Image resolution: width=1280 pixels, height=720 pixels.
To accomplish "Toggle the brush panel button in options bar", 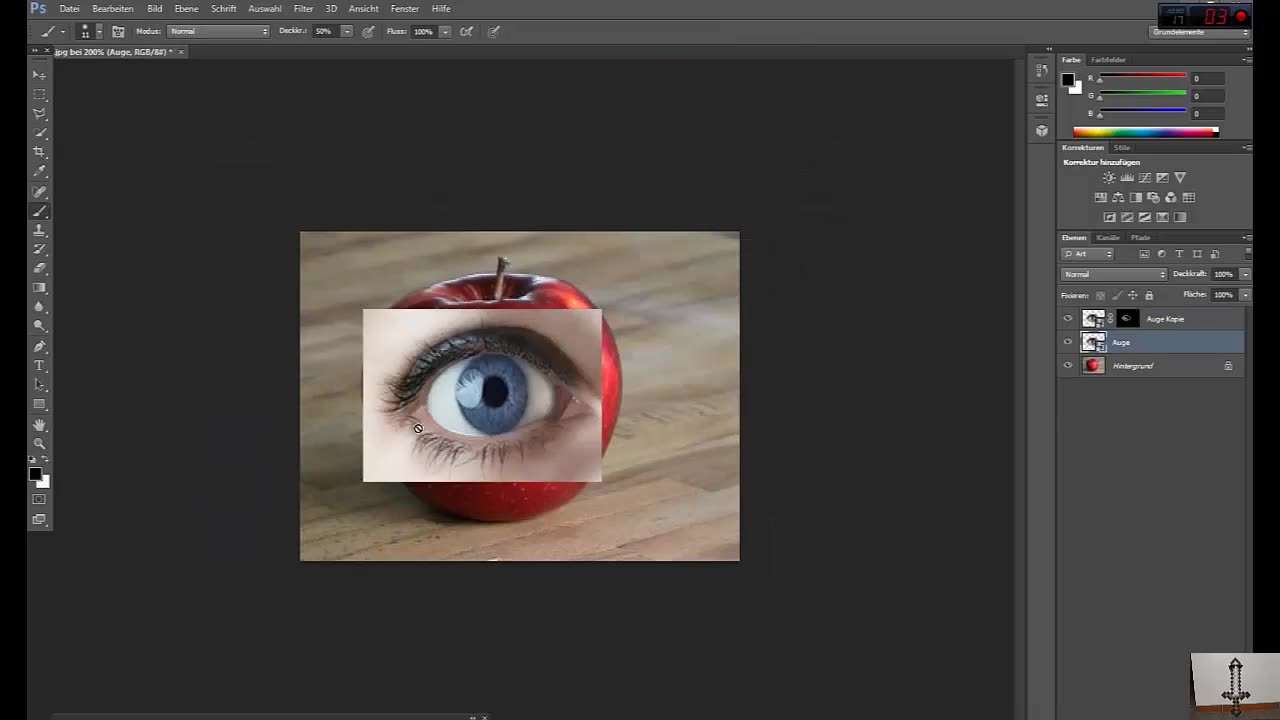I will pyautogui.click(x=118, y=32).
